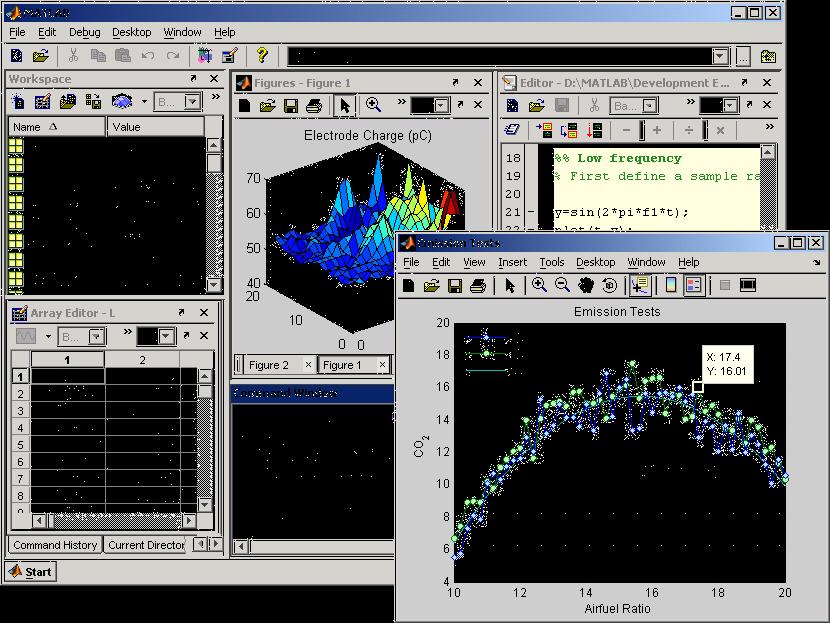This screenshot has height=623, width=830.
Task: Click Print icon in Emission Tests toolbar
Action: [x=478, y=286]
